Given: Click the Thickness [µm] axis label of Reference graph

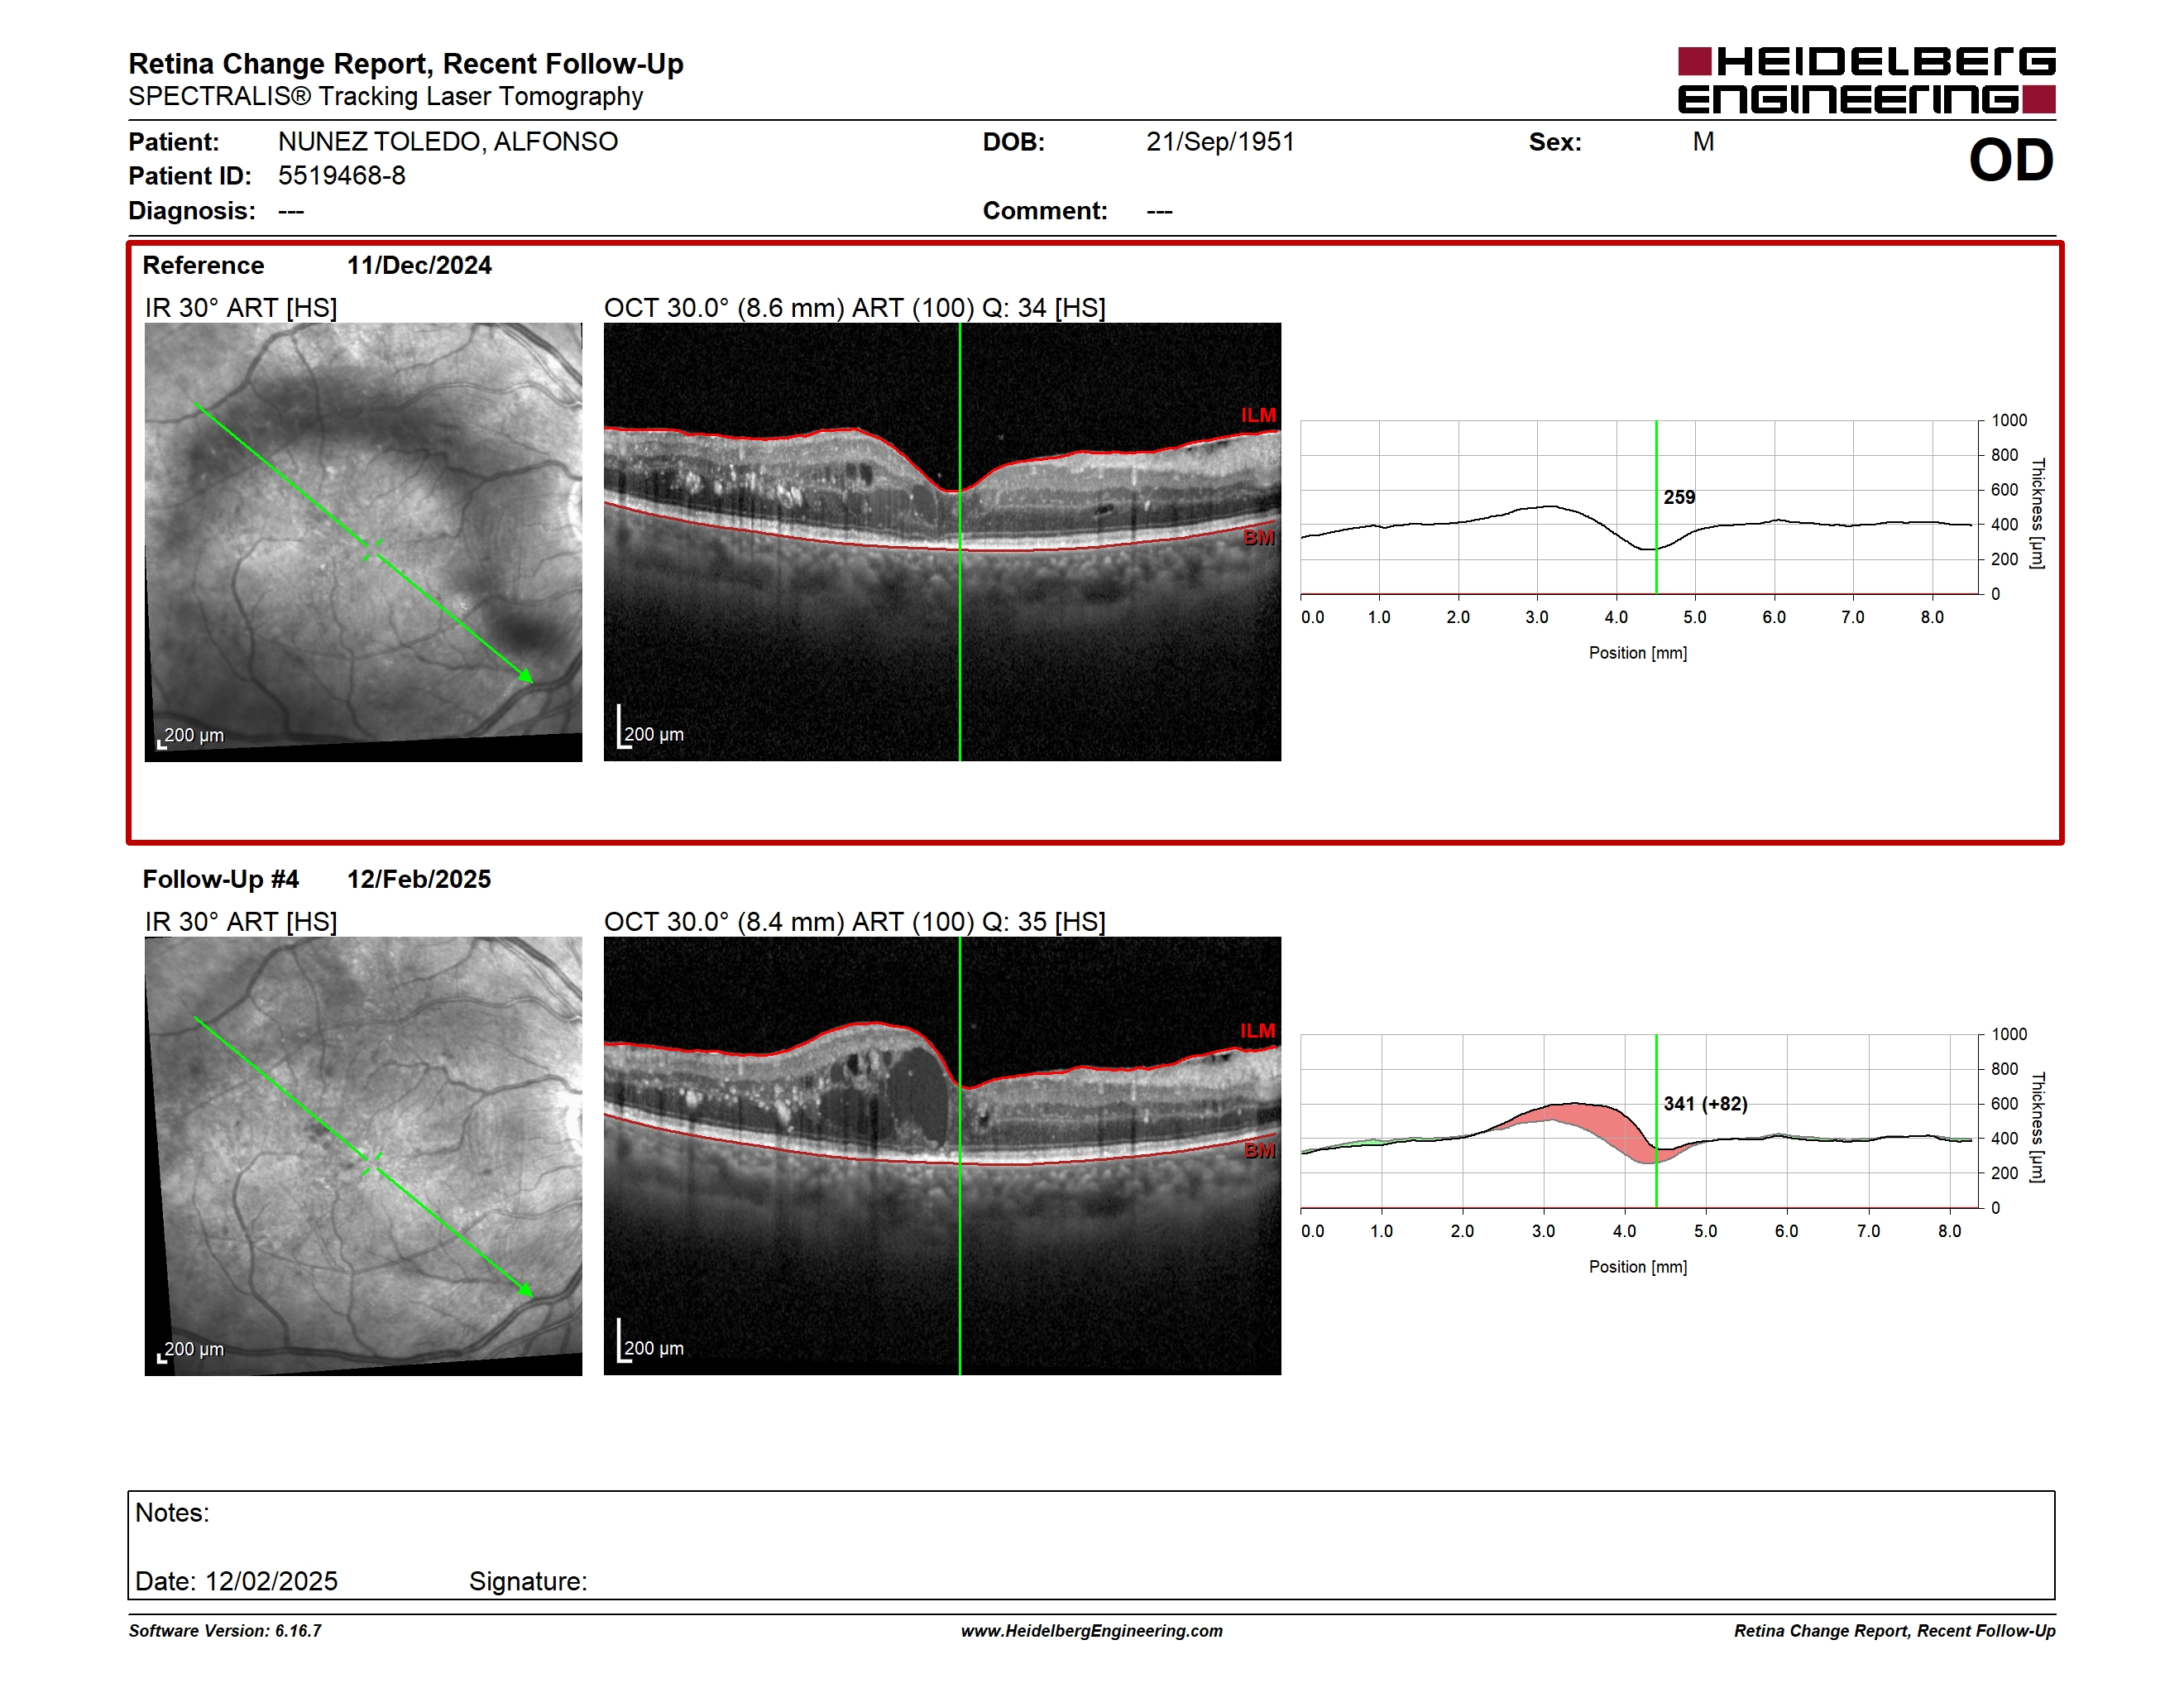Looking at the screenshot, I should [x=2037, y=513].
